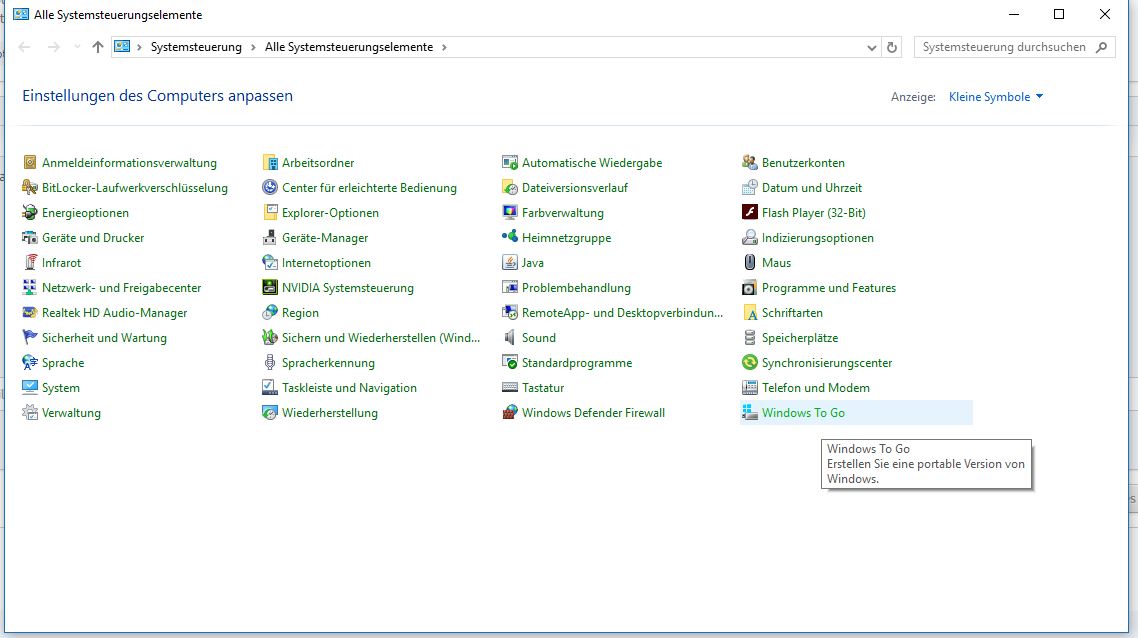Image resolution: width=1138 pixels, height=638 pixels.
Task: Expand the chevron after Systemsteuerung breadcrumb
Action: [253, 47]
